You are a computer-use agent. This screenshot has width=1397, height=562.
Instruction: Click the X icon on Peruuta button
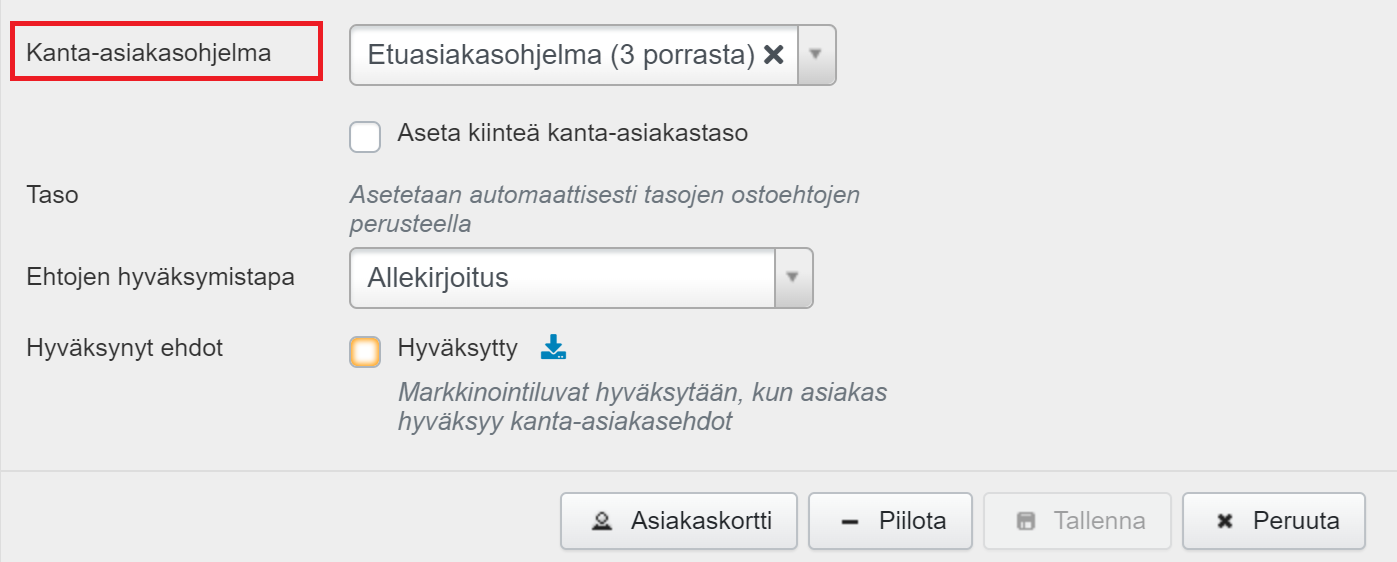point(1224,521)
